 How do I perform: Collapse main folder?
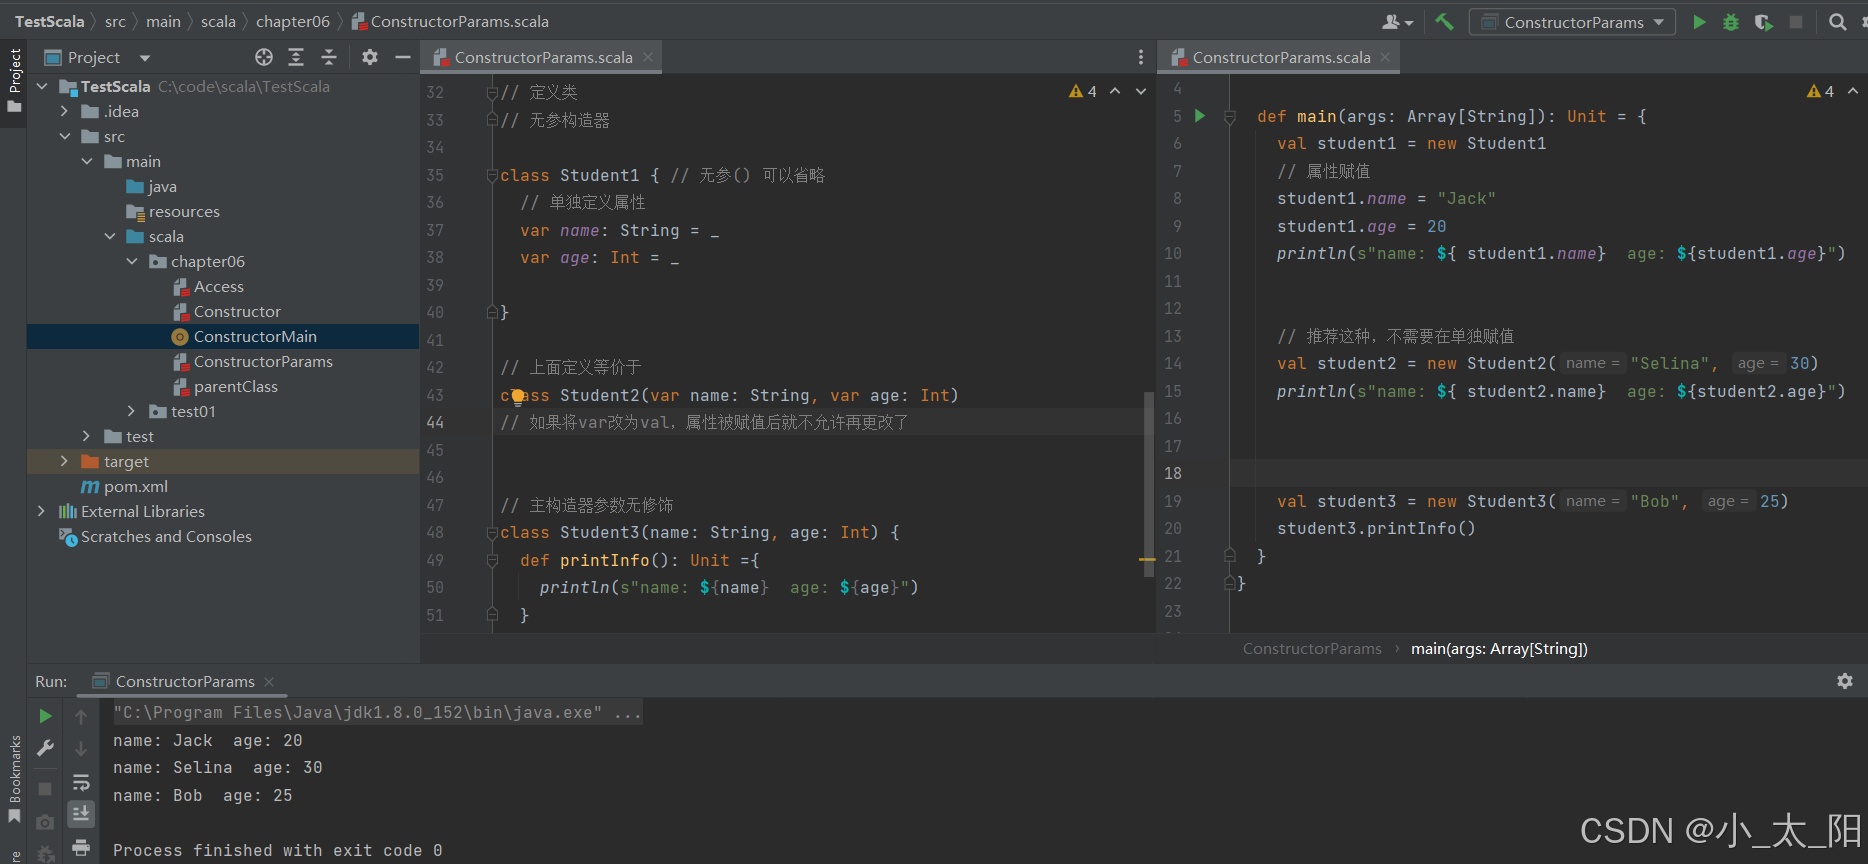point(87,162)
